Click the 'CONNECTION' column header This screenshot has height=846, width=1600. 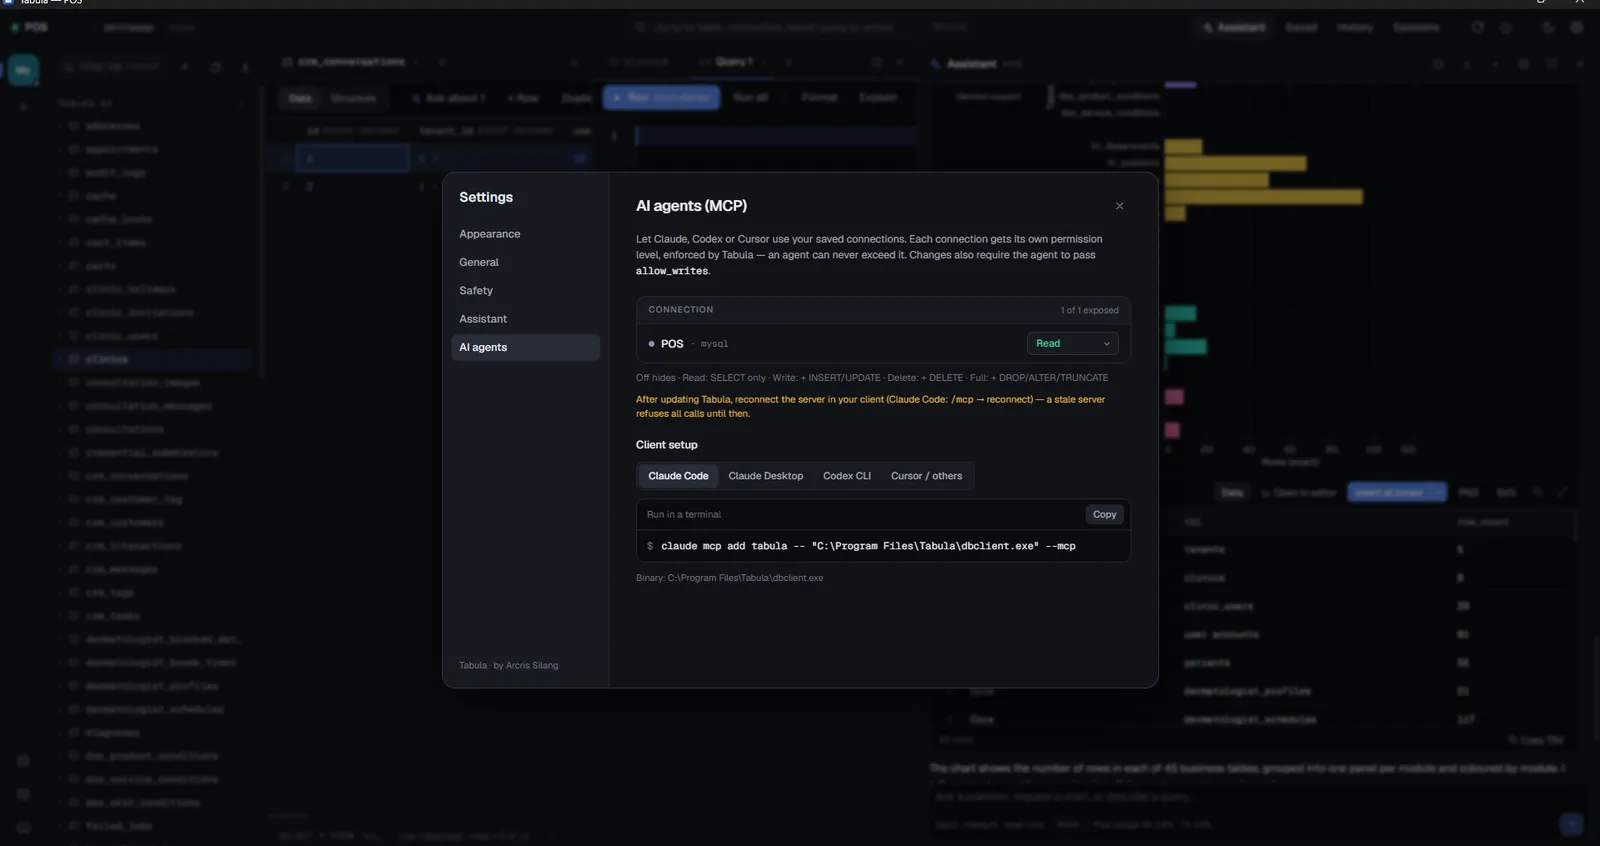click(x=681, y=310)
